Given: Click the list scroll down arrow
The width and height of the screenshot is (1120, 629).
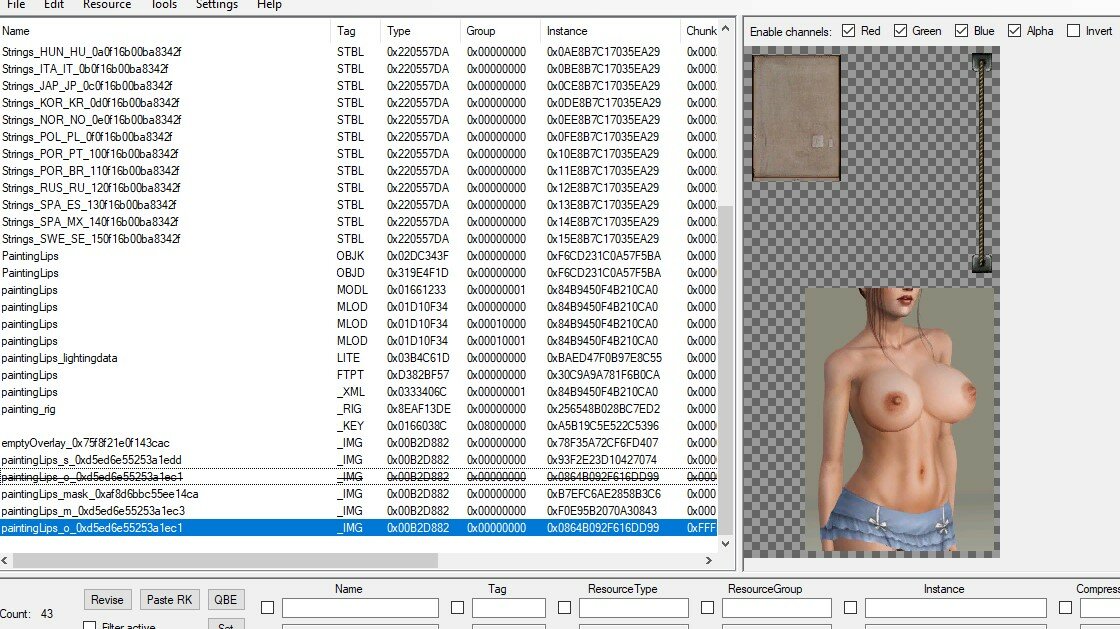Looking at the screenshot, I should [x=726, y=543].
